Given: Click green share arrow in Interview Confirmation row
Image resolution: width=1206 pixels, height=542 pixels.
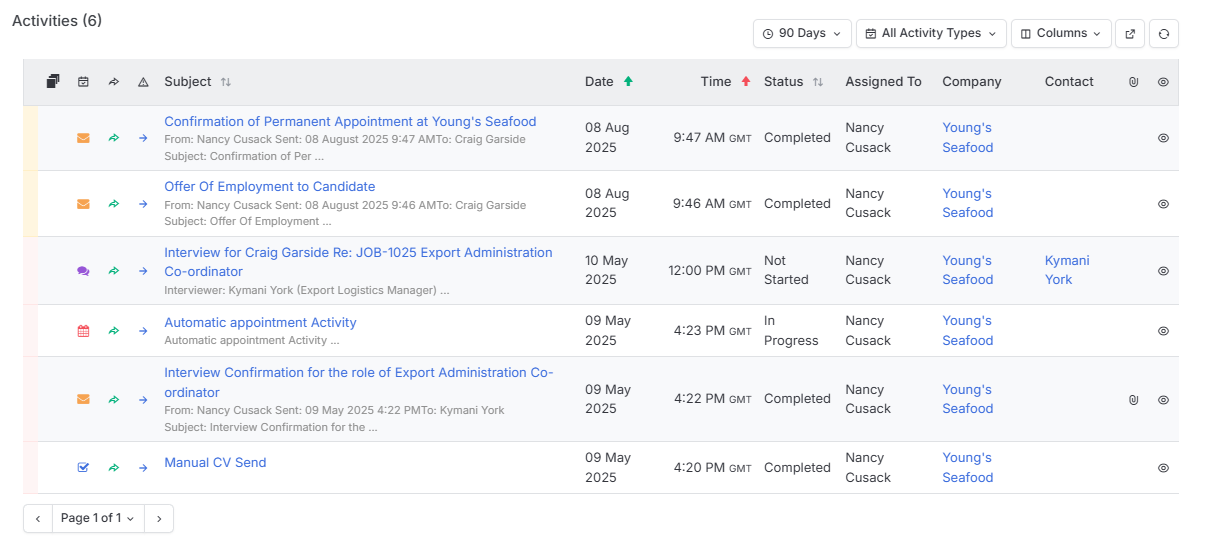Looking at the screenshot, I should [113, 399].
